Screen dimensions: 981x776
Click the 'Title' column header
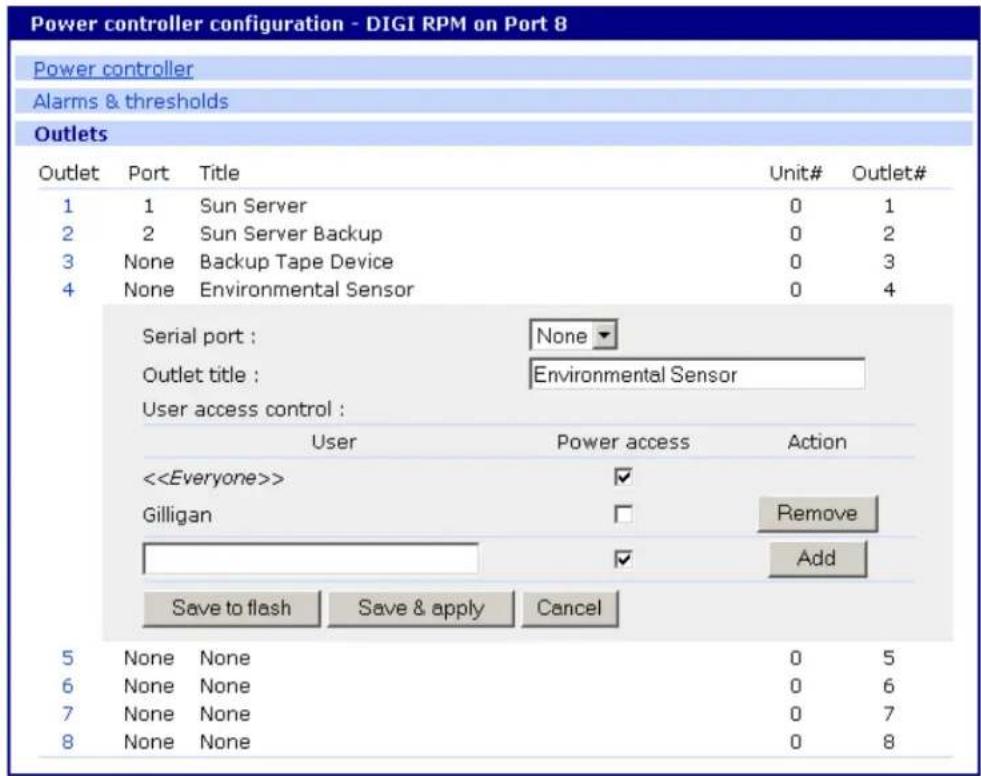220,173
